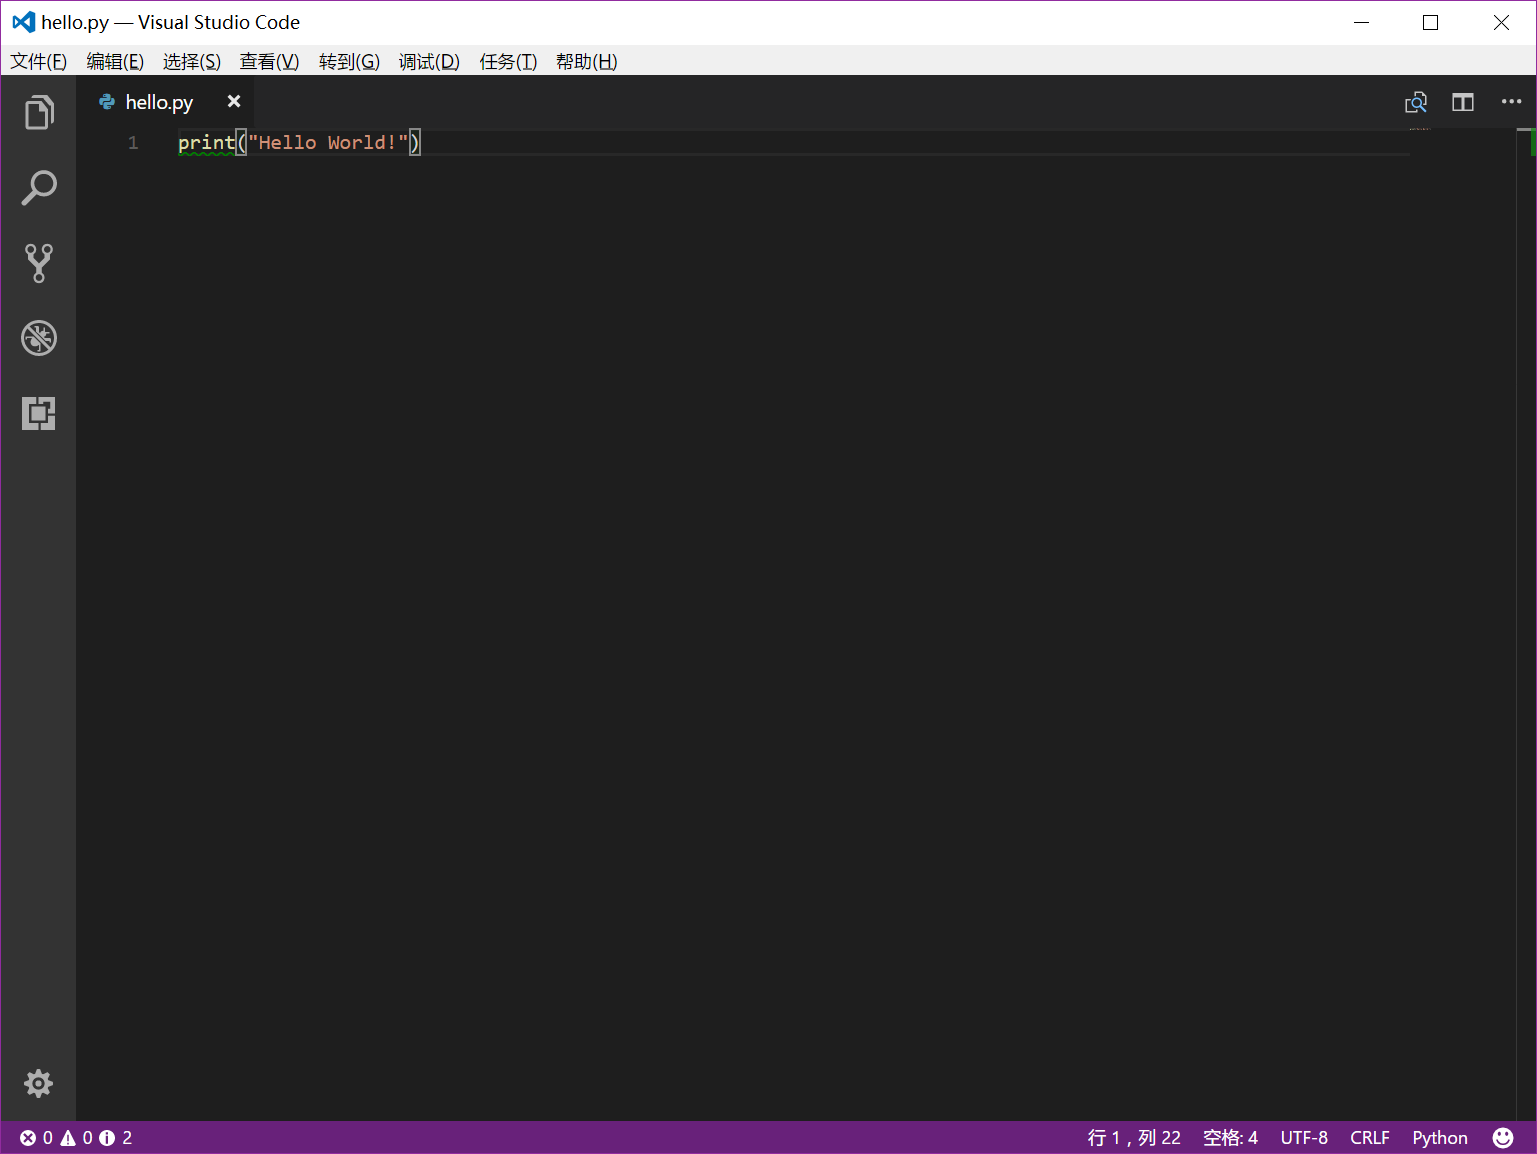The height and width of the screenshot is (1154, 1537).
Task: Click the open changes preview icon
Action: click(x=1415, y=102)
